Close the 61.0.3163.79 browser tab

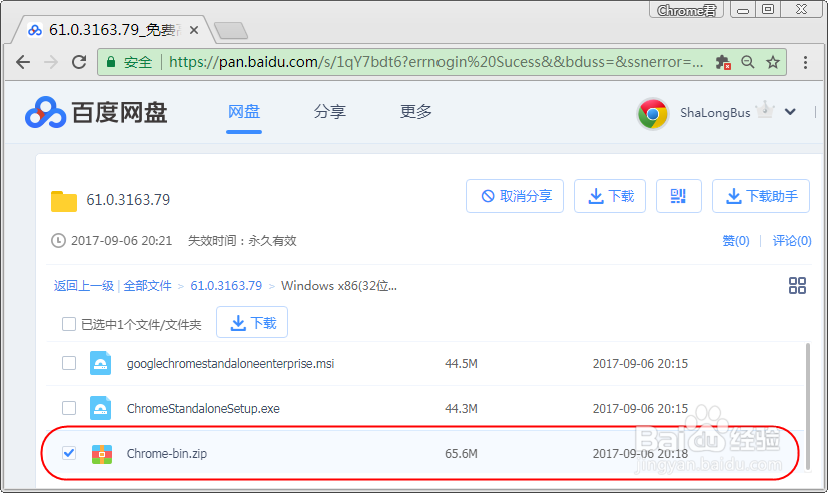click(x=194, y=30)
